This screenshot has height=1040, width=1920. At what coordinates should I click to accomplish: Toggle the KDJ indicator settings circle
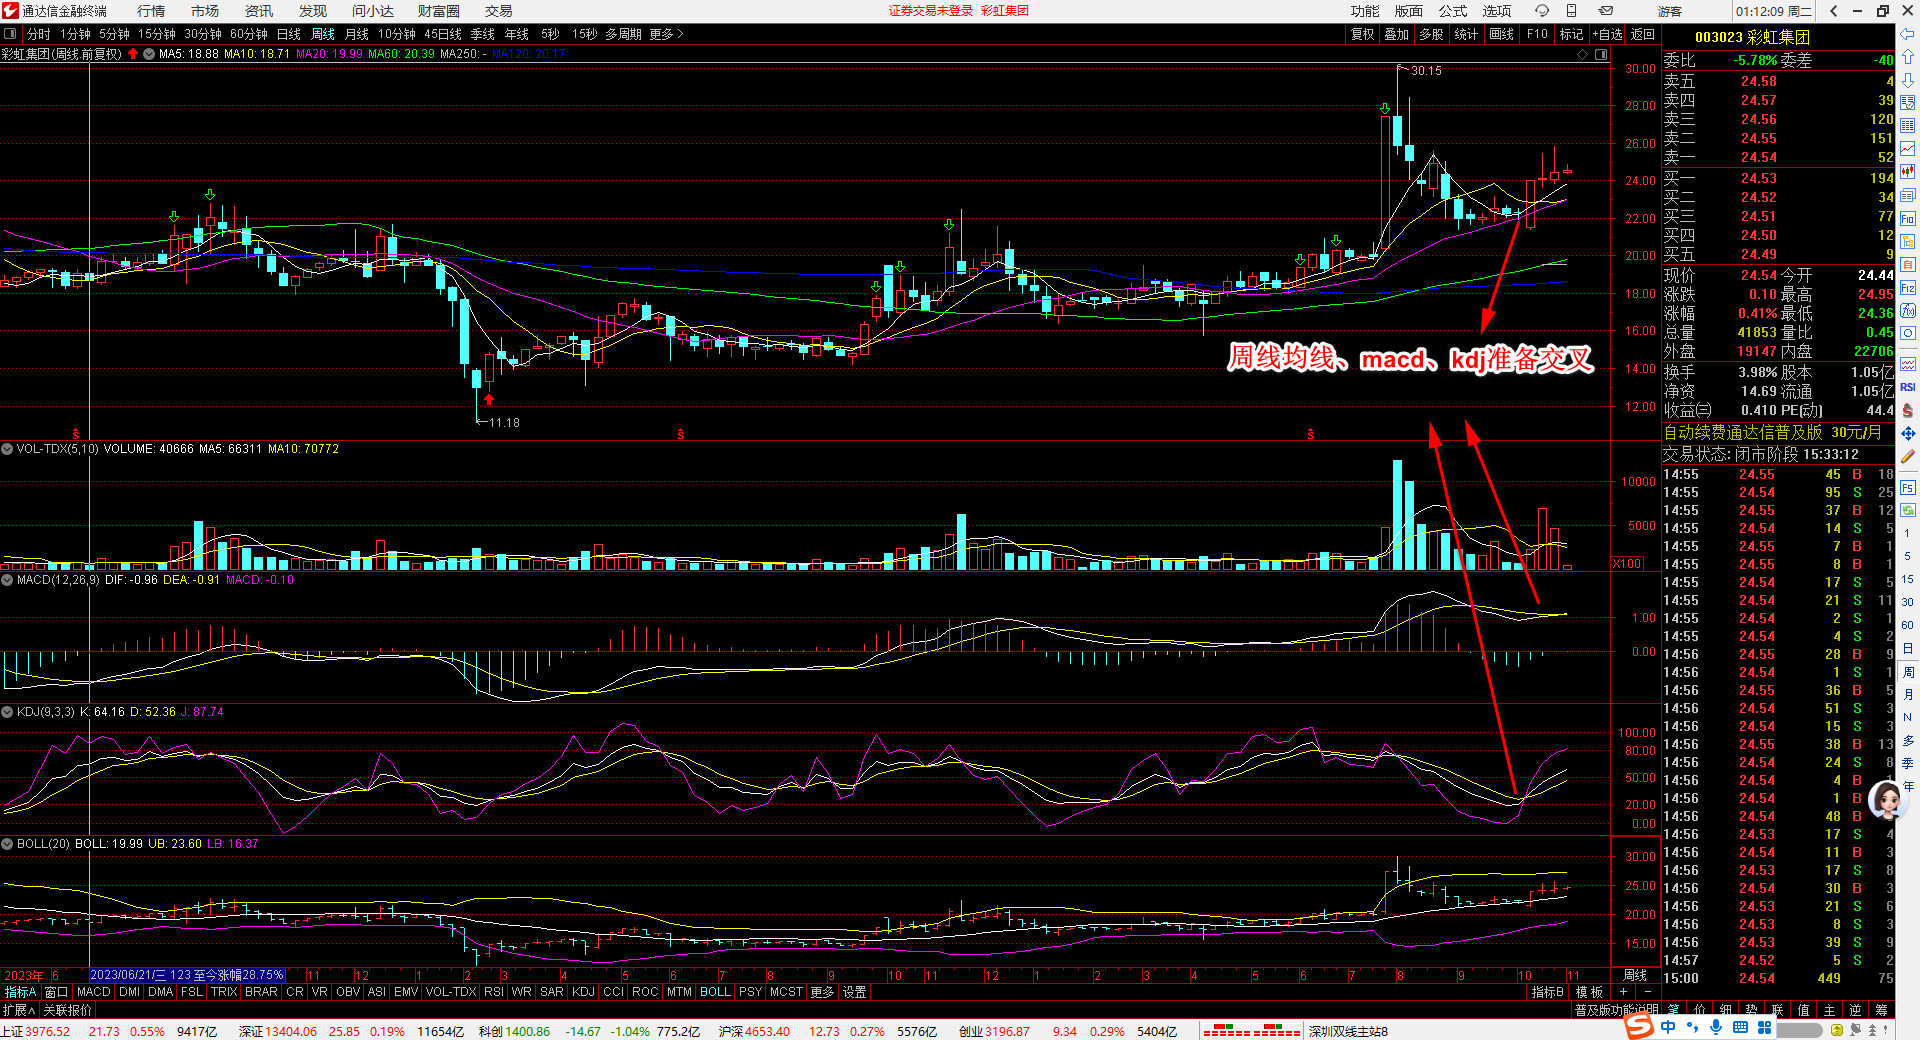coord(8,712)
